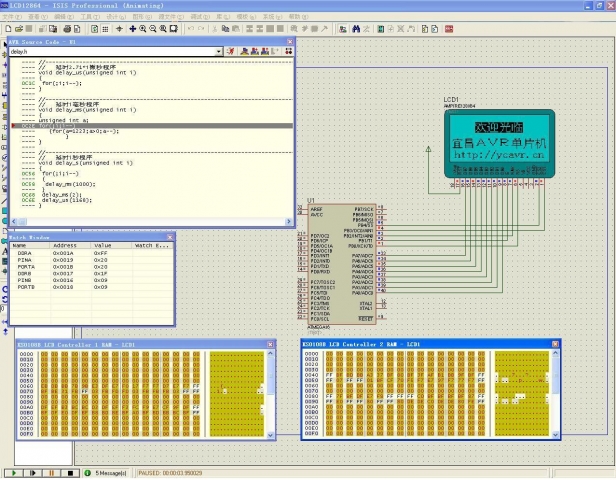Screen dimensions: 616x480
Task: Click the run debug icon in source window
Action: point(231,50)
